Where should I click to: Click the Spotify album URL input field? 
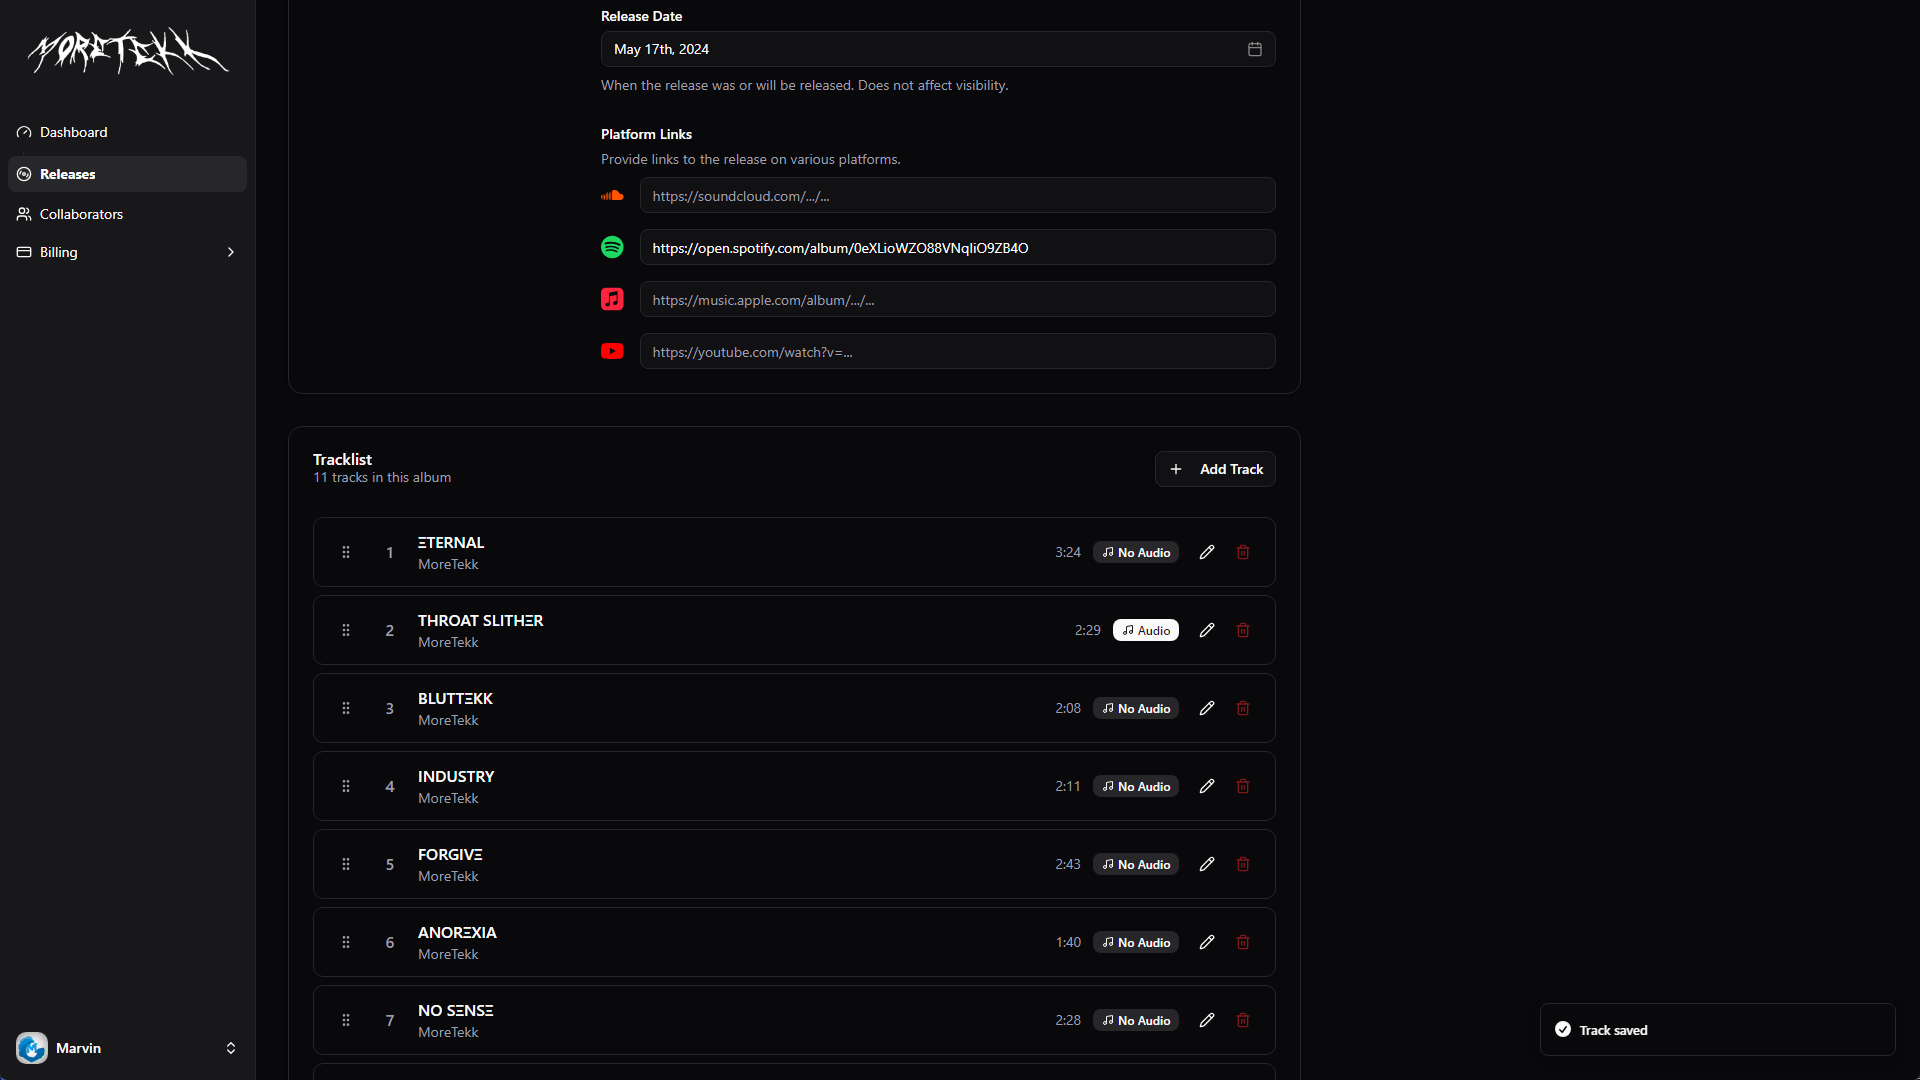(x=957, y=247)
